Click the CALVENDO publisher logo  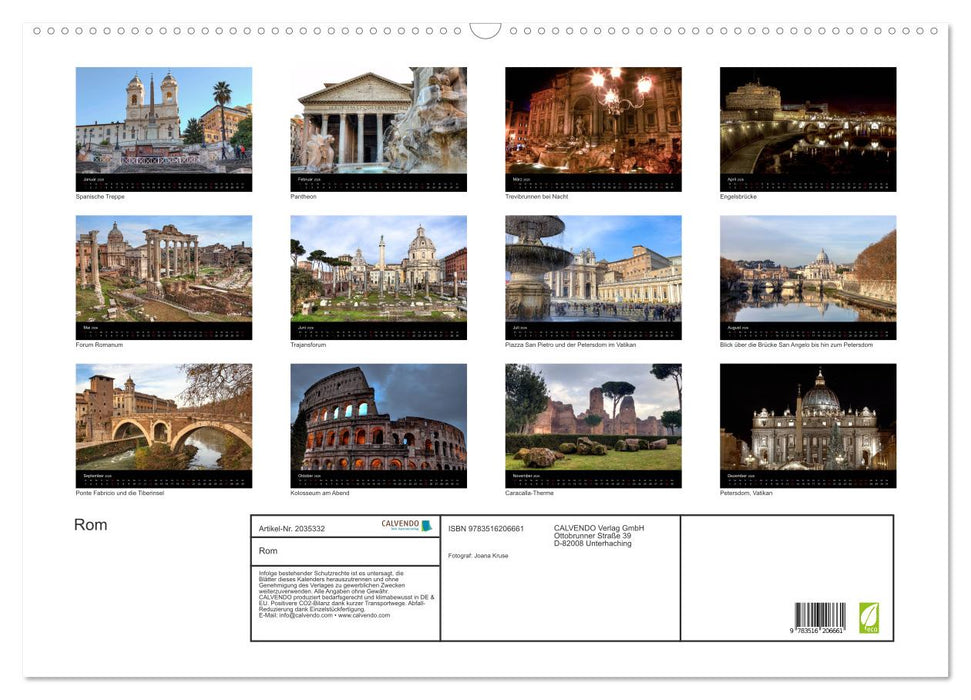click(x=400, y=525)
